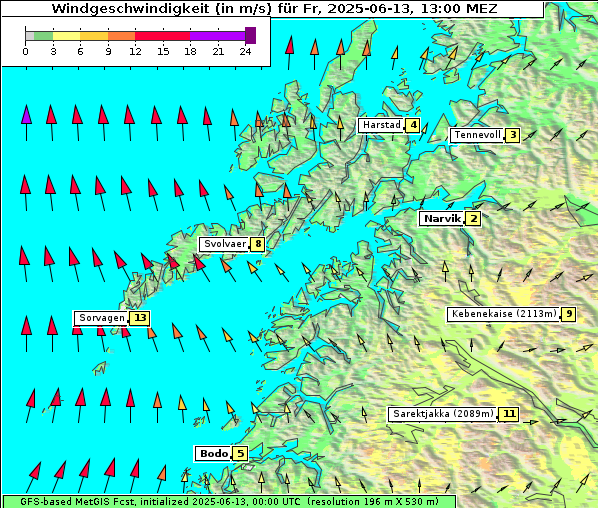Click the red legend band between 12 and 18

click(162, 36)
